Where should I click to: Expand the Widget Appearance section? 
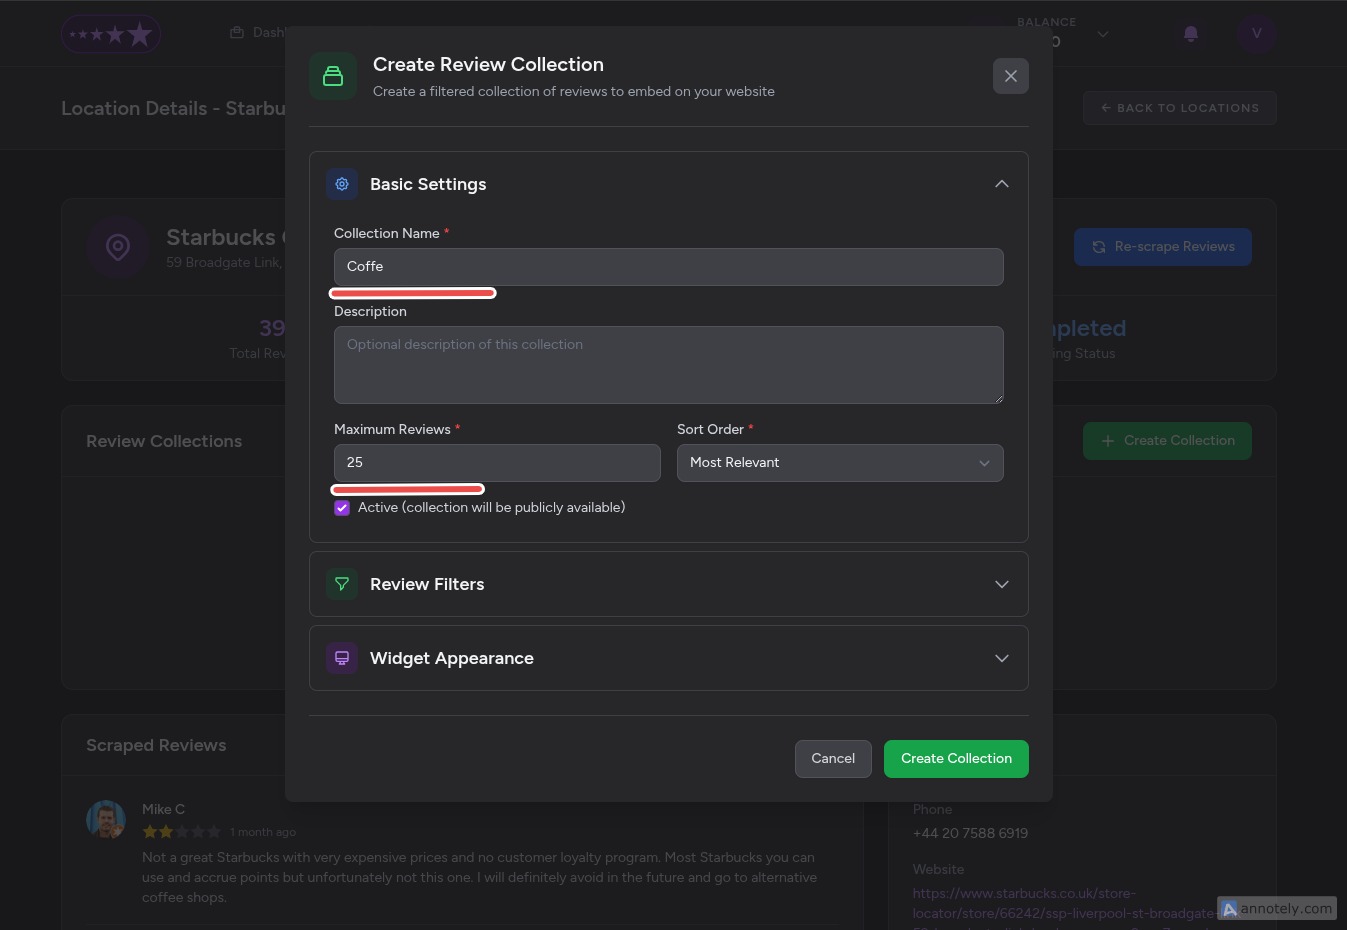[1001, 658]
